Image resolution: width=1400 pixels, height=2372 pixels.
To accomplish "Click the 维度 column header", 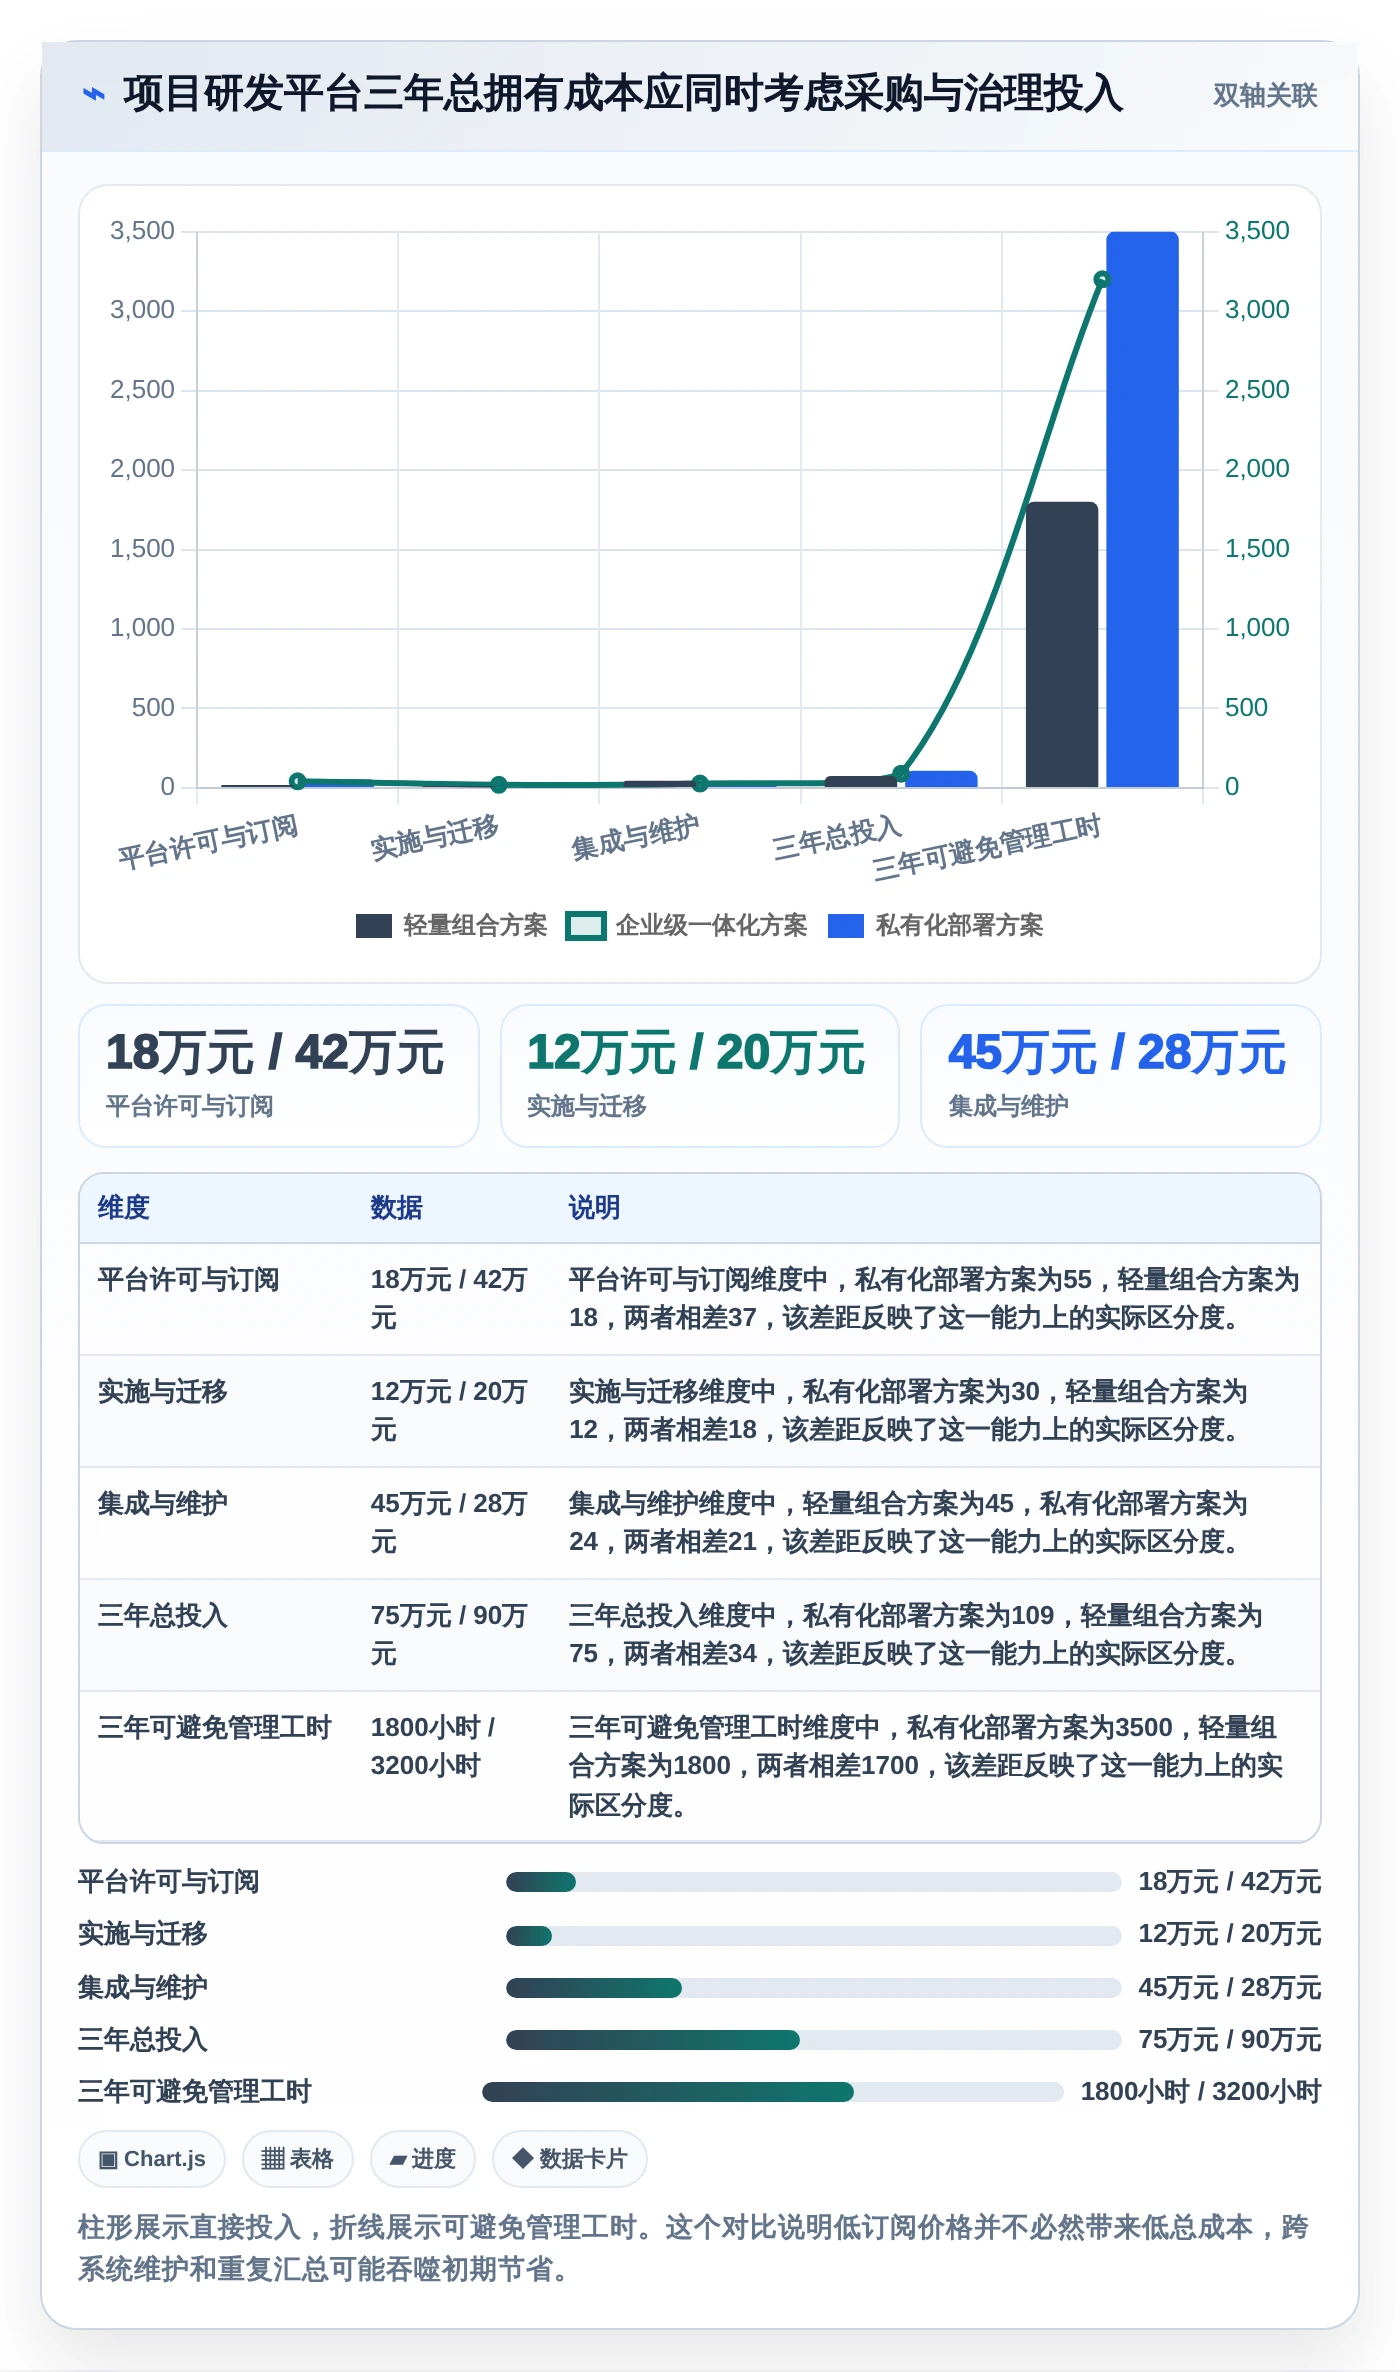I will pos(124,1208).
